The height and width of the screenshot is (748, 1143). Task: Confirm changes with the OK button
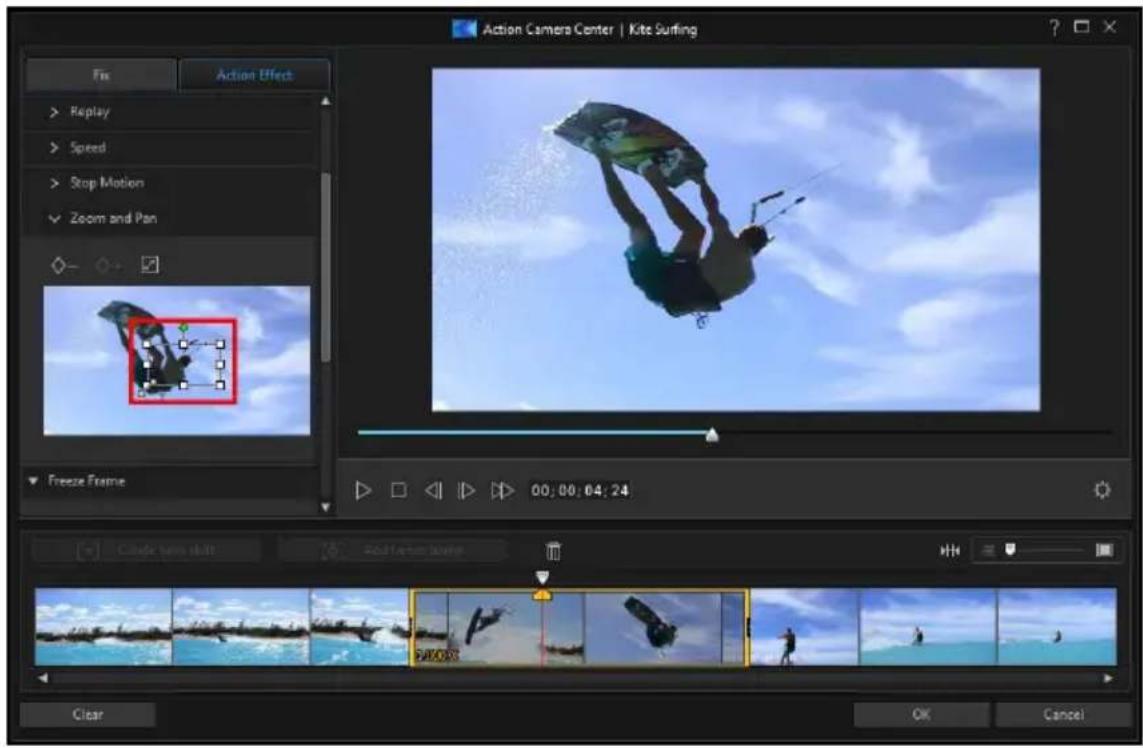[x=921, y=715]
